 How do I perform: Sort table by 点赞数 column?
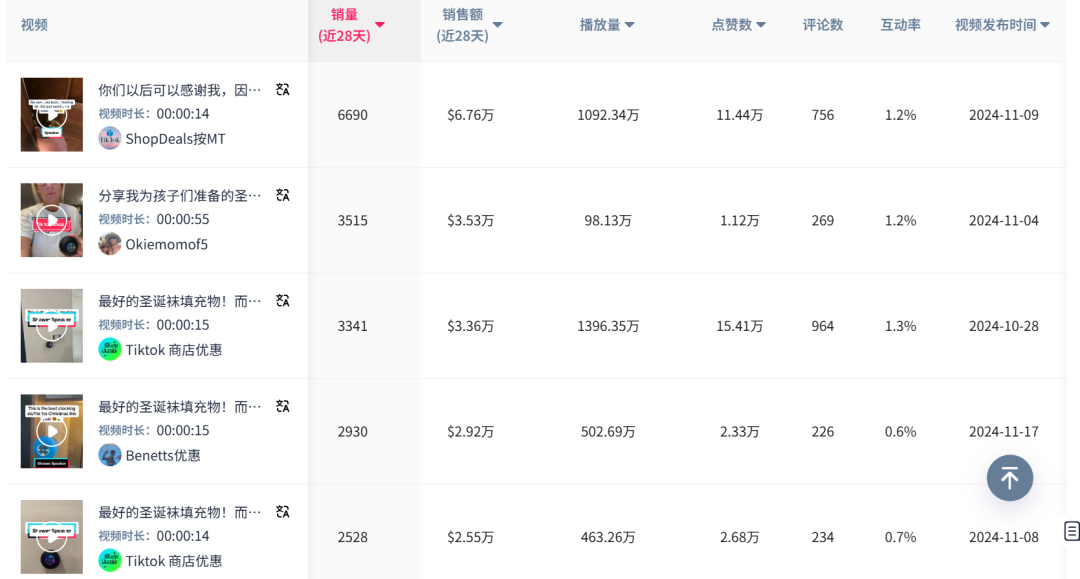[x=761, y=25]
